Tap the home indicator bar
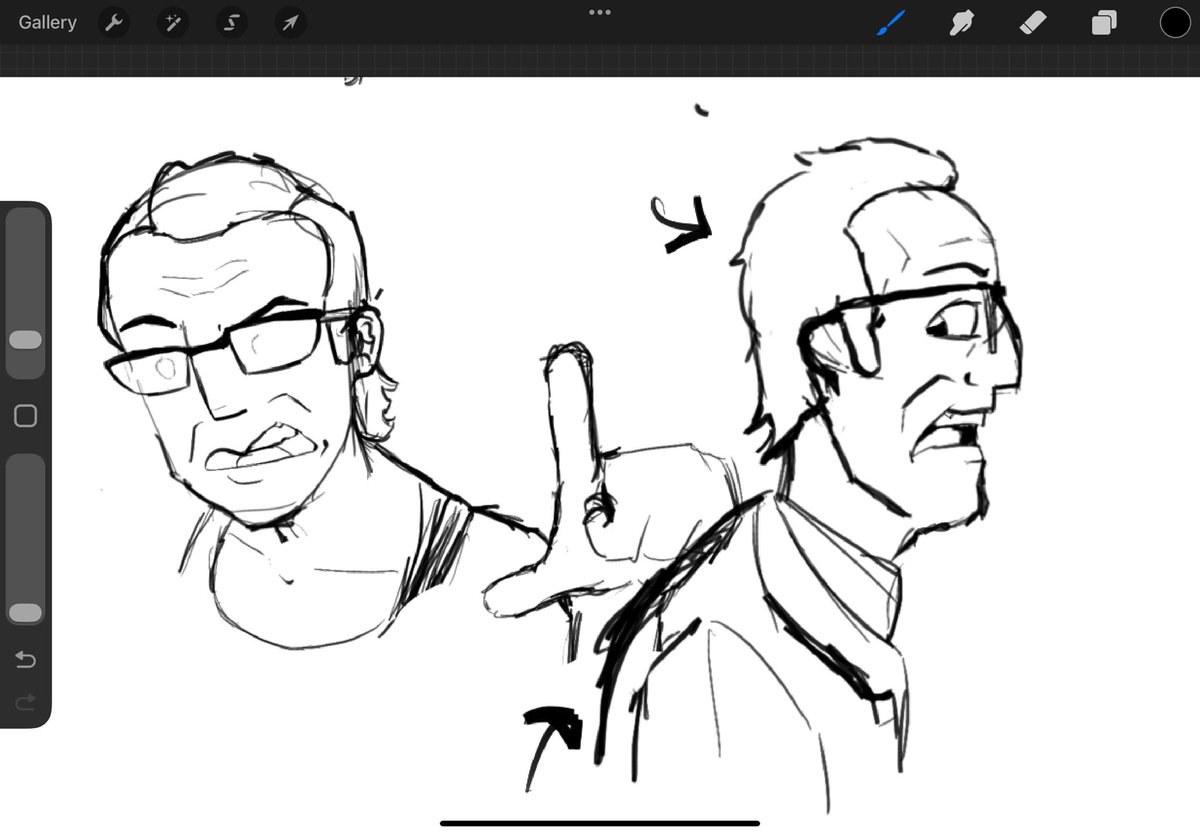Image resolution: width=1200 pixels, height=834 pixels. (600, 823)
